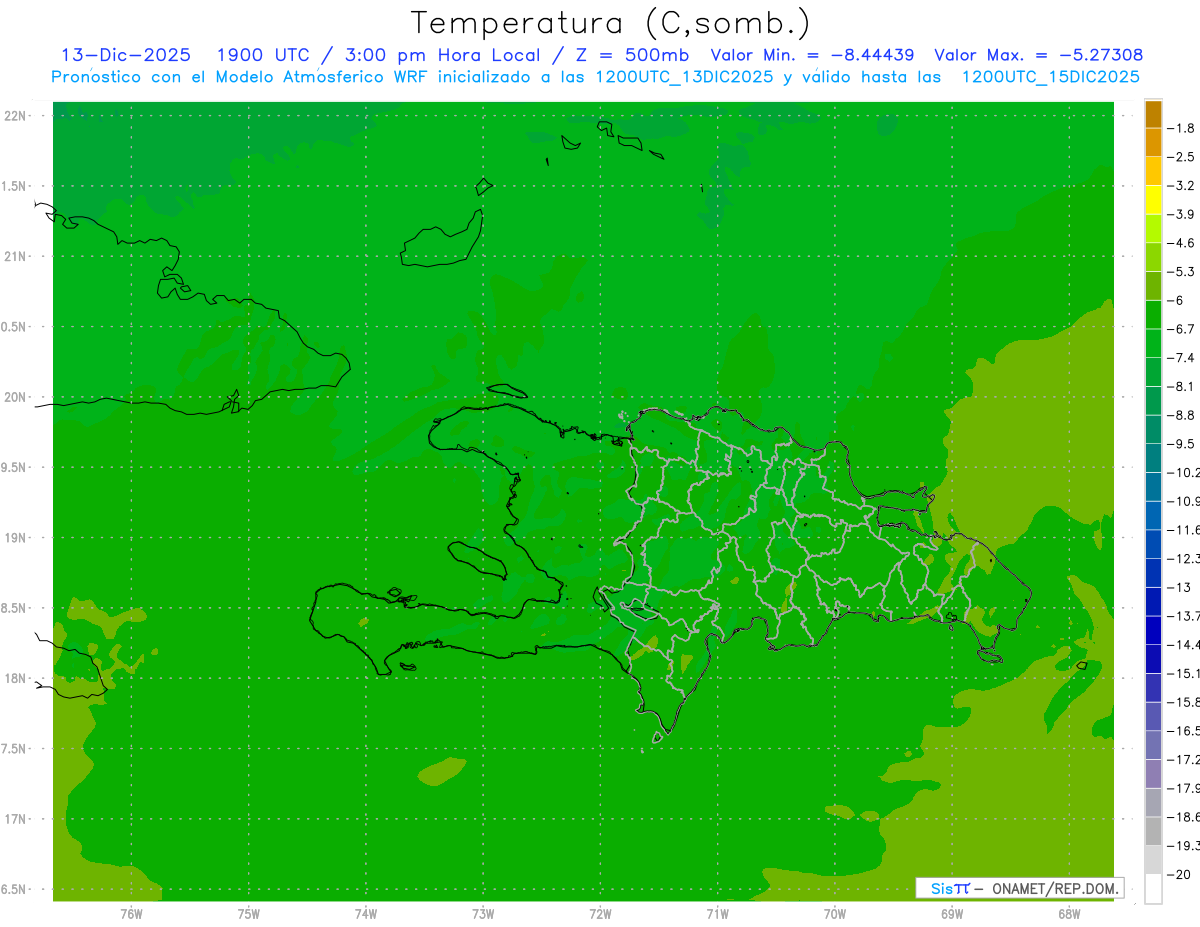Viewport: 1200px width, 927px height.
Task: Click the "73W" longitude label
Action: click(483, 913)
